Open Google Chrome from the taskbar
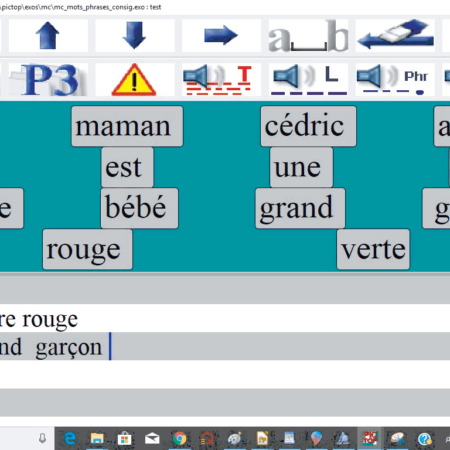This screenshot has width=450, height=450. coord(180,438)
